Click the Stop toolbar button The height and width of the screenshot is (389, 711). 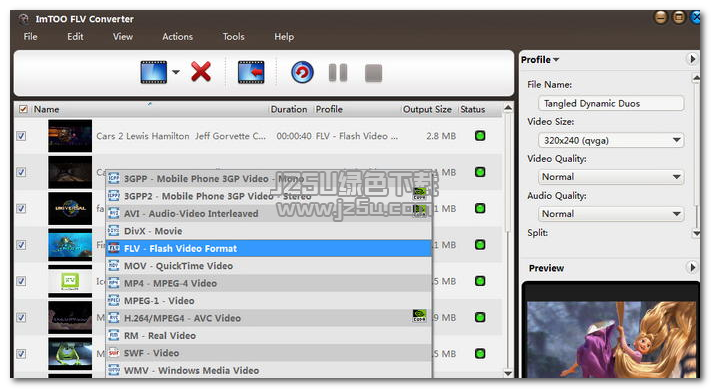point(373,73)
